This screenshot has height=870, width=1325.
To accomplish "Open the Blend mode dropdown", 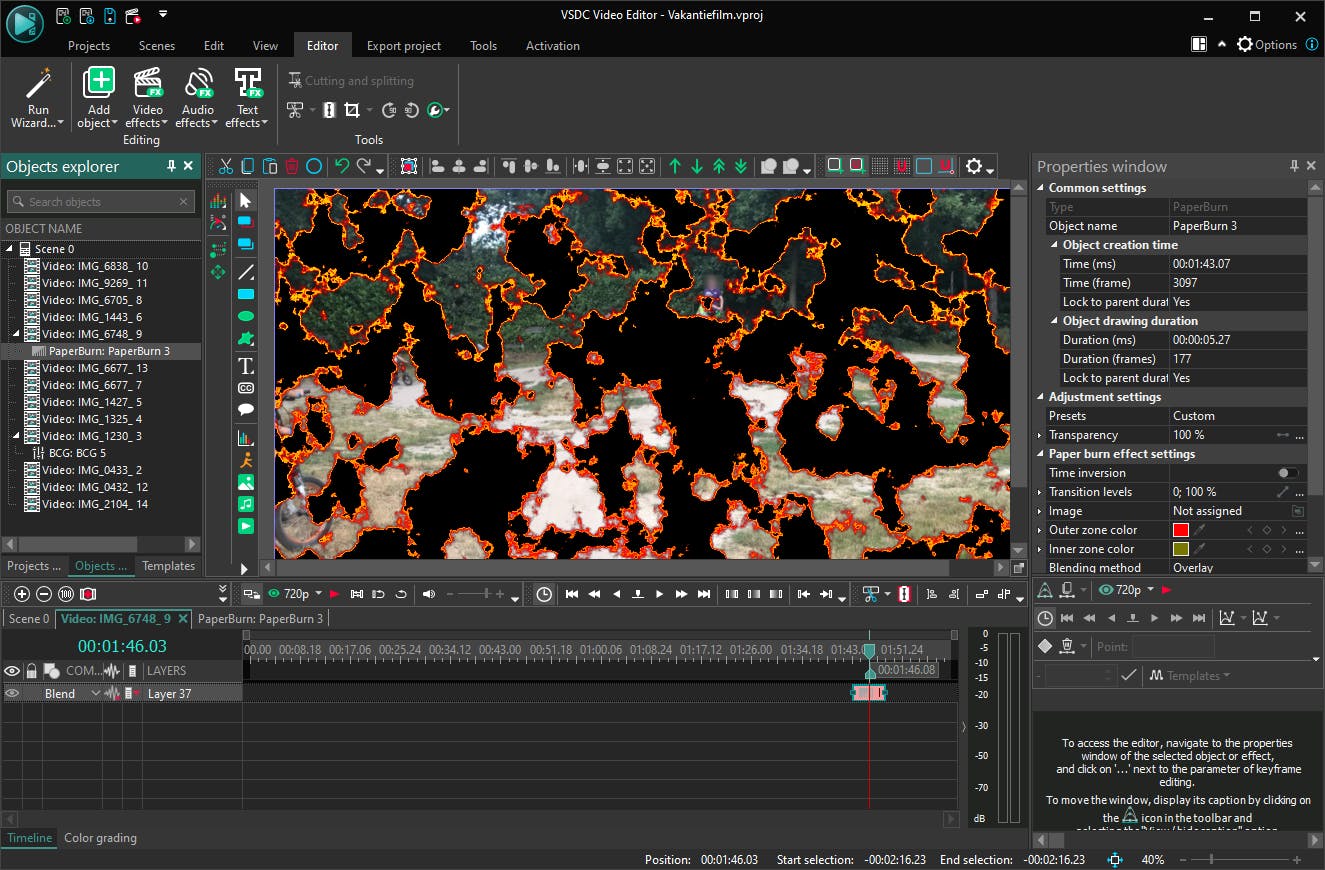I will click(x=96, y=693).
